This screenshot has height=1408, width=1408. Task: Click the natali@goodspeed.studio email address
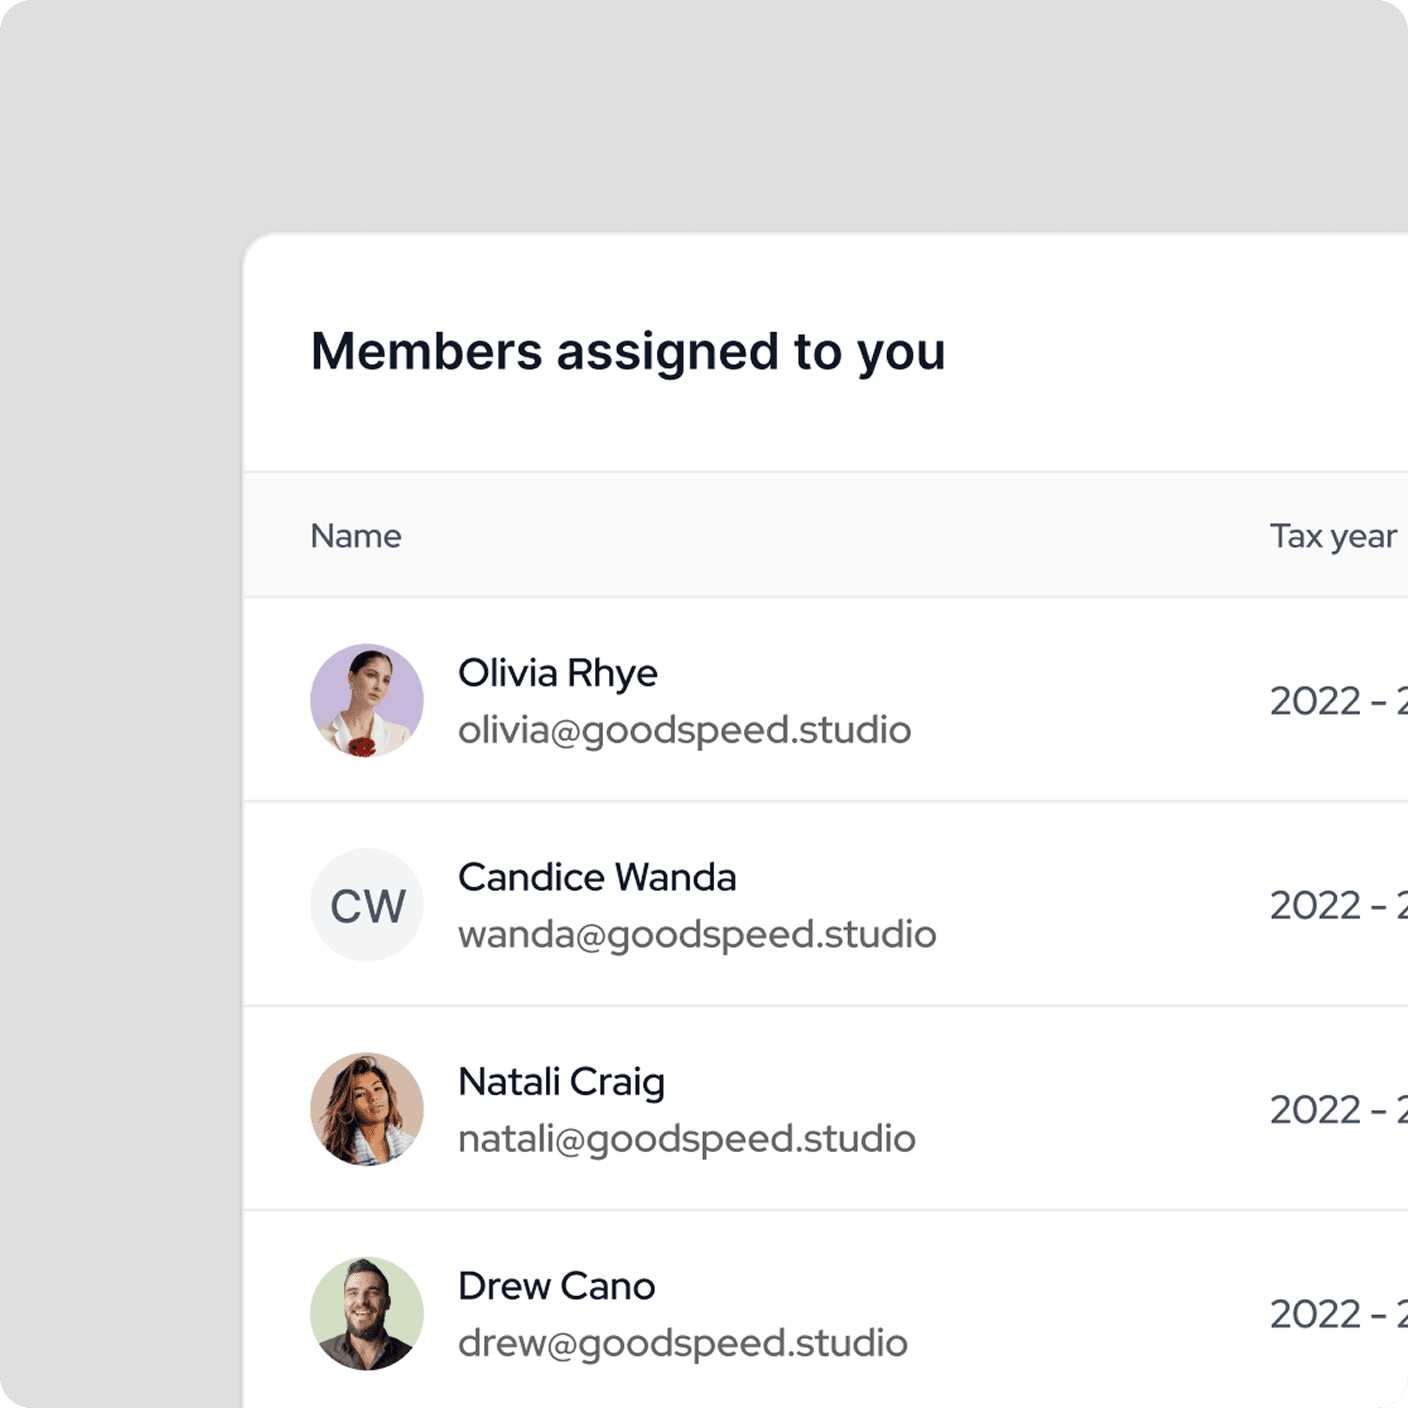(686, 1139)
